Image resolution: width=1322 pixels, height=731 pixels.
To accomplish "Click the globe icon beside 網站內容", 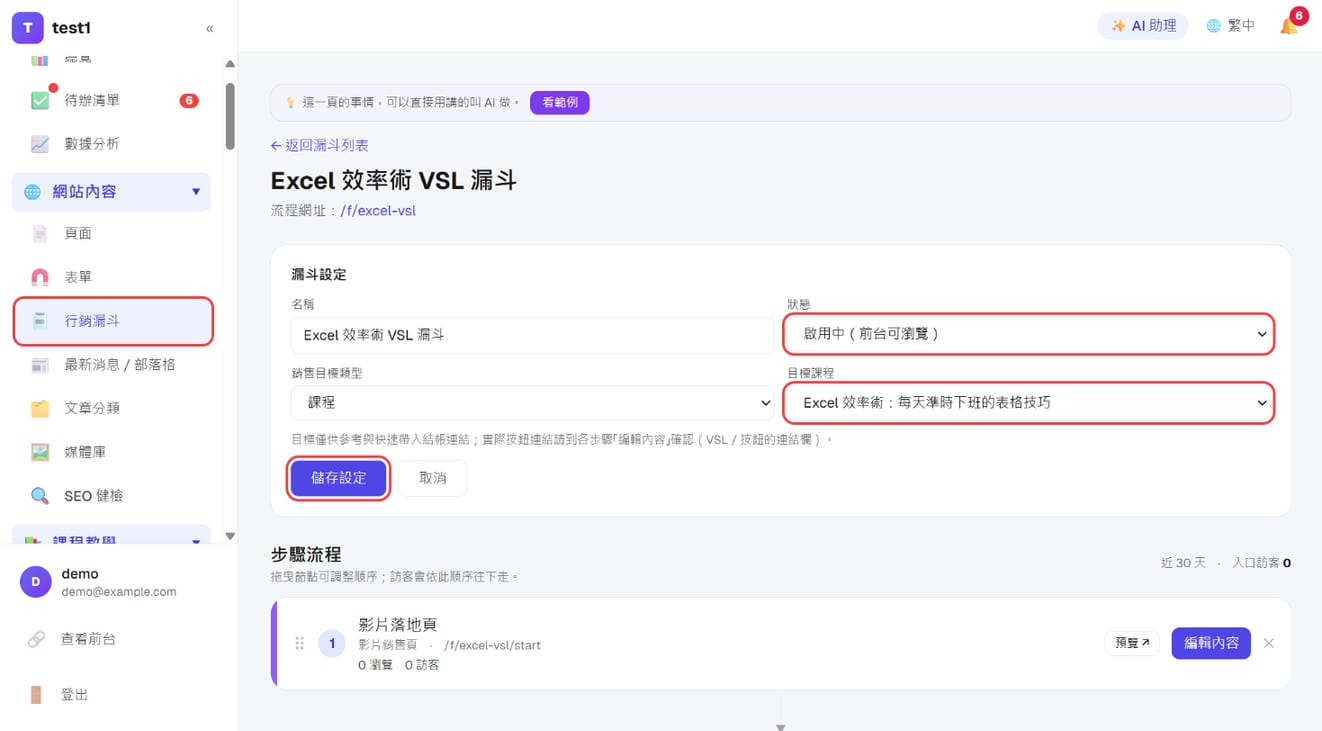I will 32,191.
